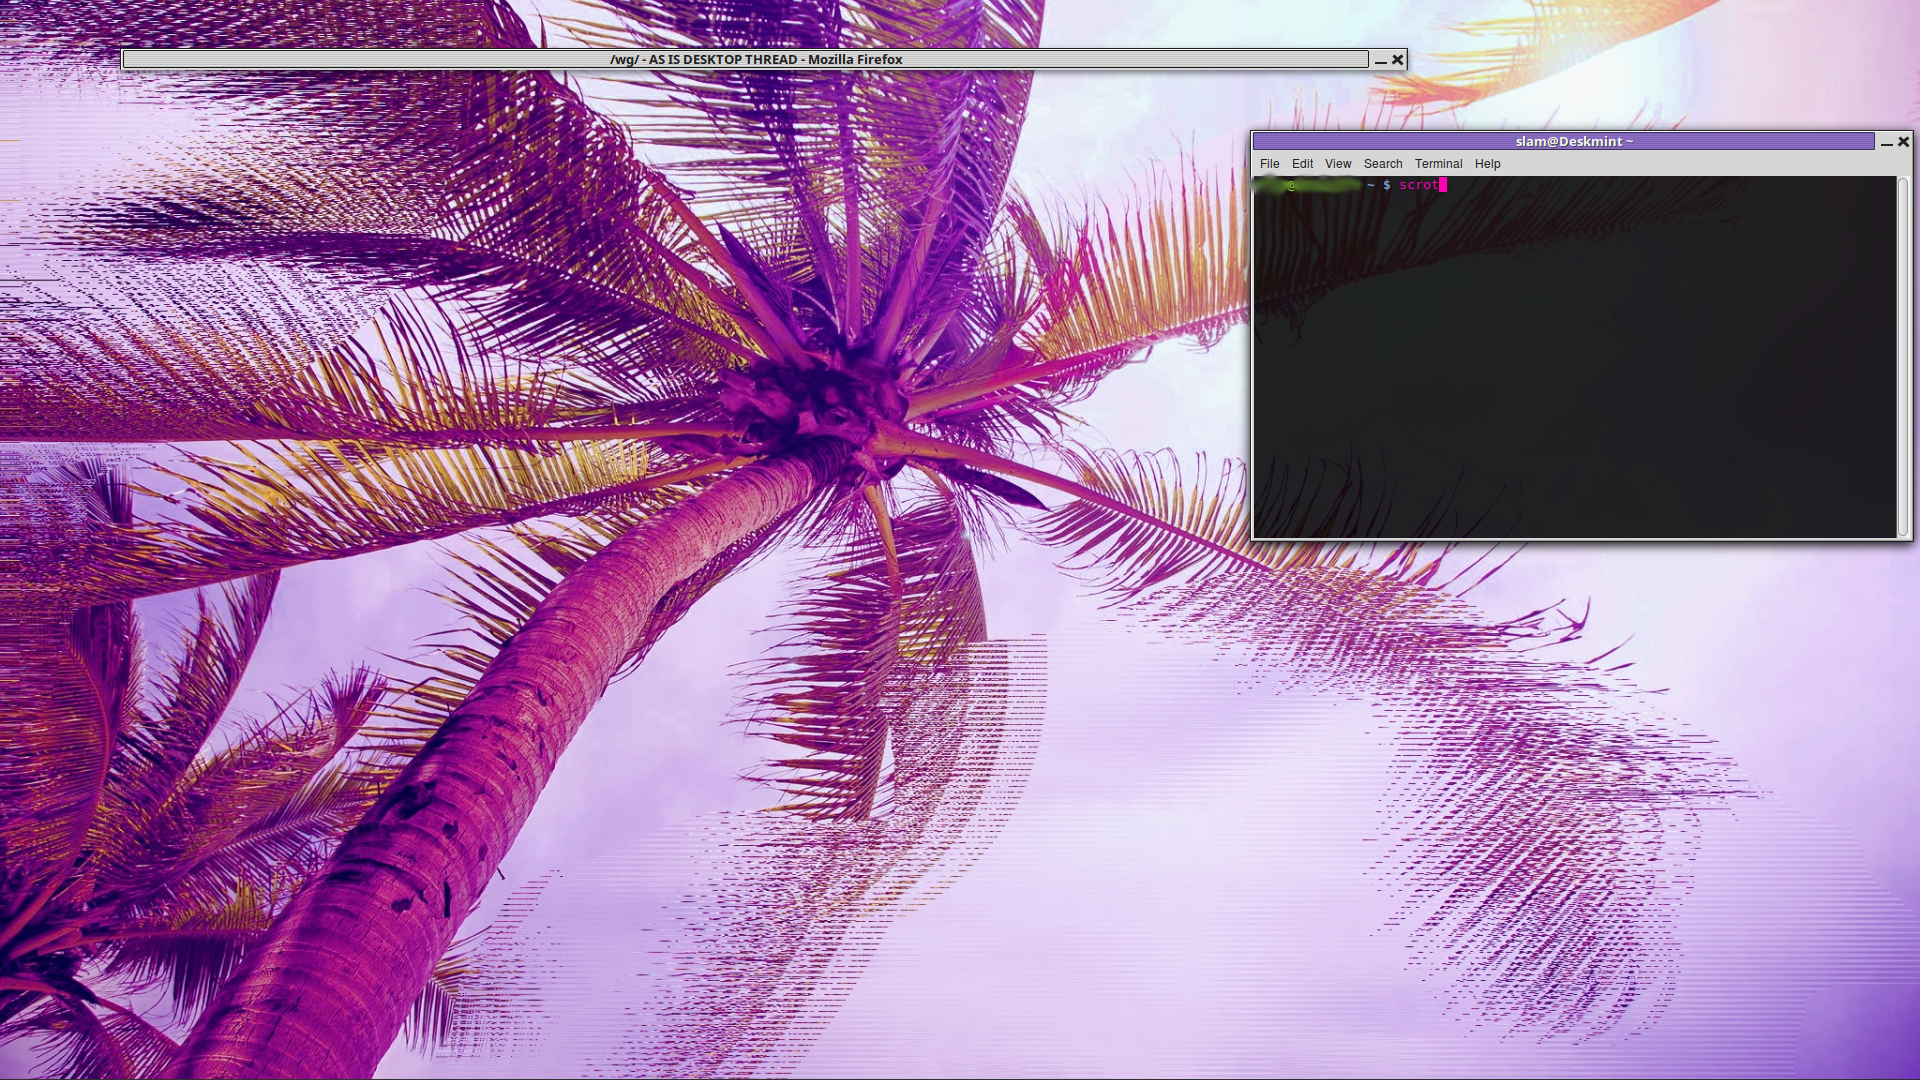The image size is (1920, 1080).
Task: Open the Terminal menu in menubar
Action: click(x=1438, y=164)
